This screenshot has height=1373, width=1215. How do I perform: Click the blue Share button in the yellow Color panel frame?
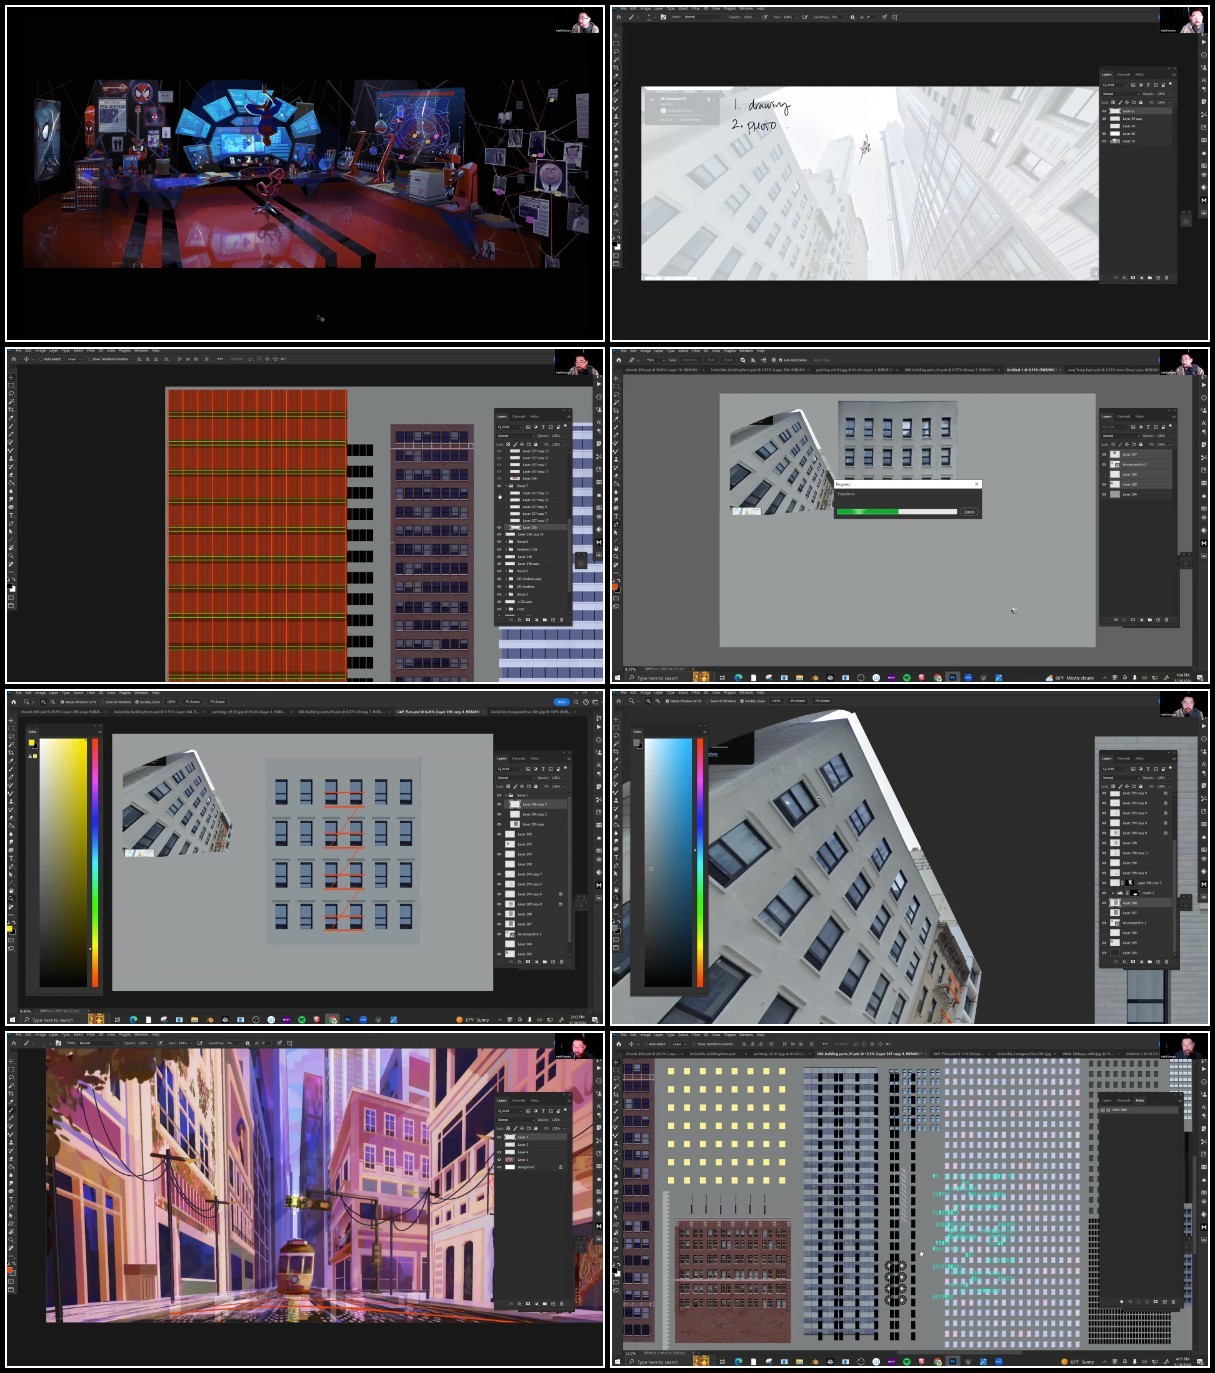[x=561, y=701]
